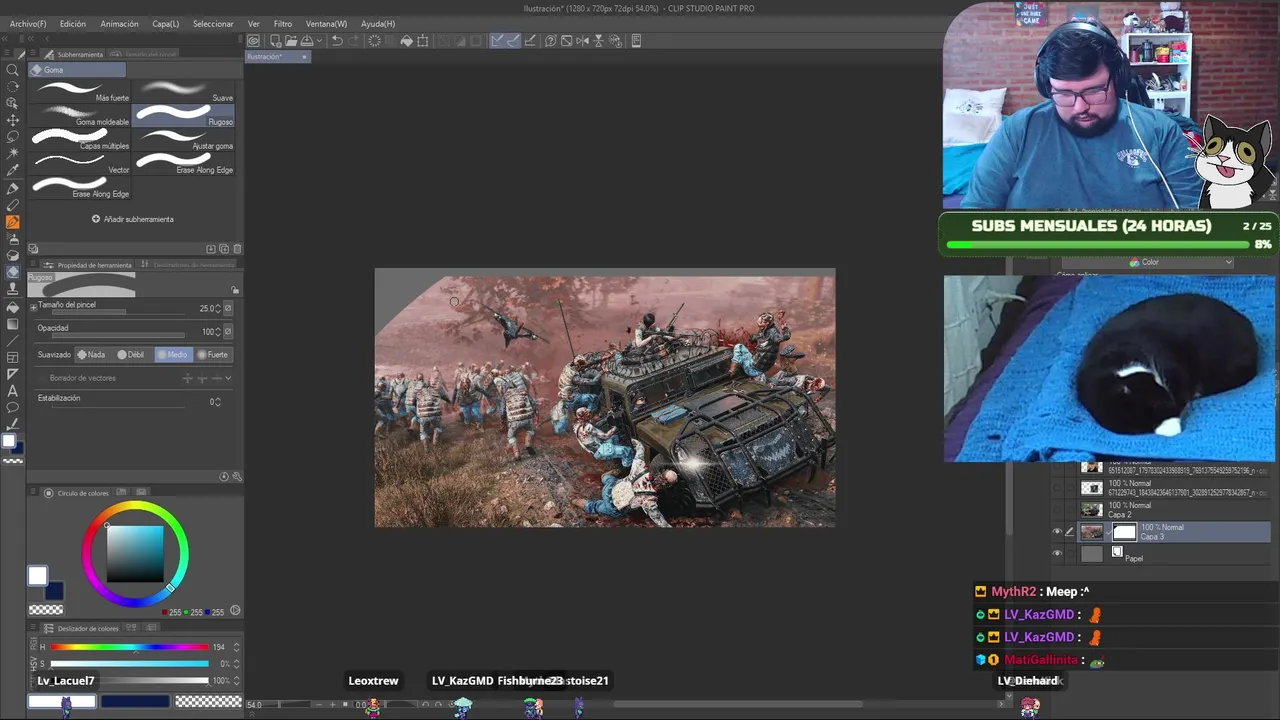Choose the Goma moldeable sub tool
1280x720 pixels.
(x=80, y=116)
